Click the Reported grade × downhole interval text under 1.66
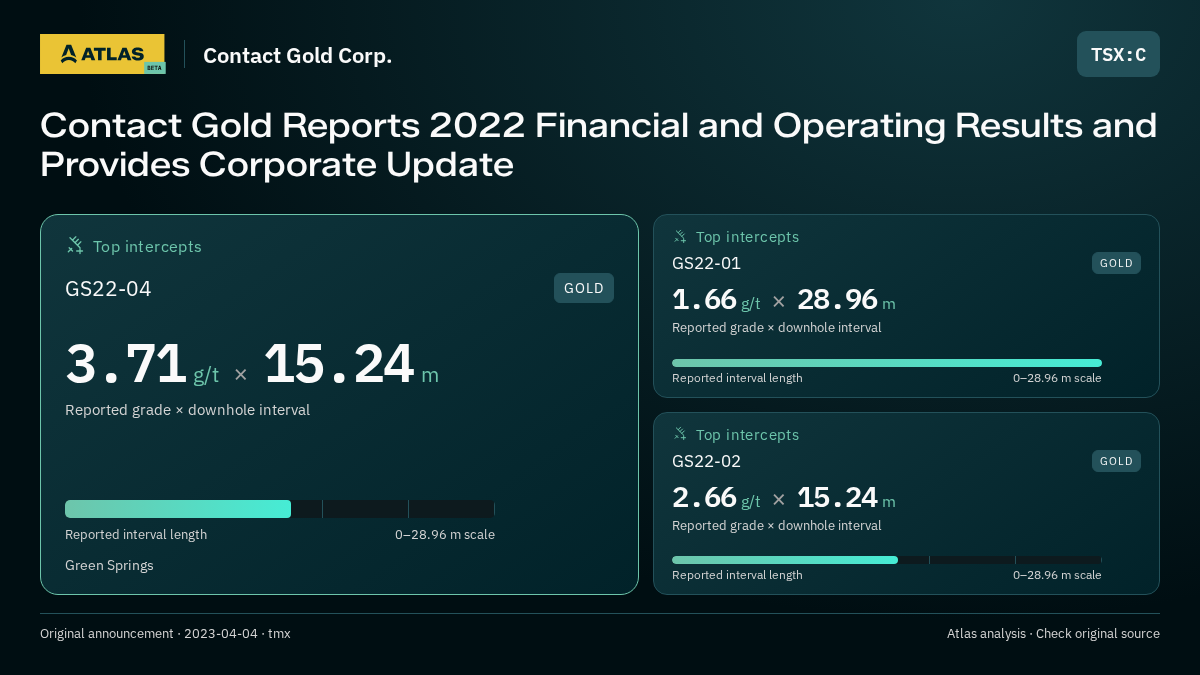 coord(777,328)
